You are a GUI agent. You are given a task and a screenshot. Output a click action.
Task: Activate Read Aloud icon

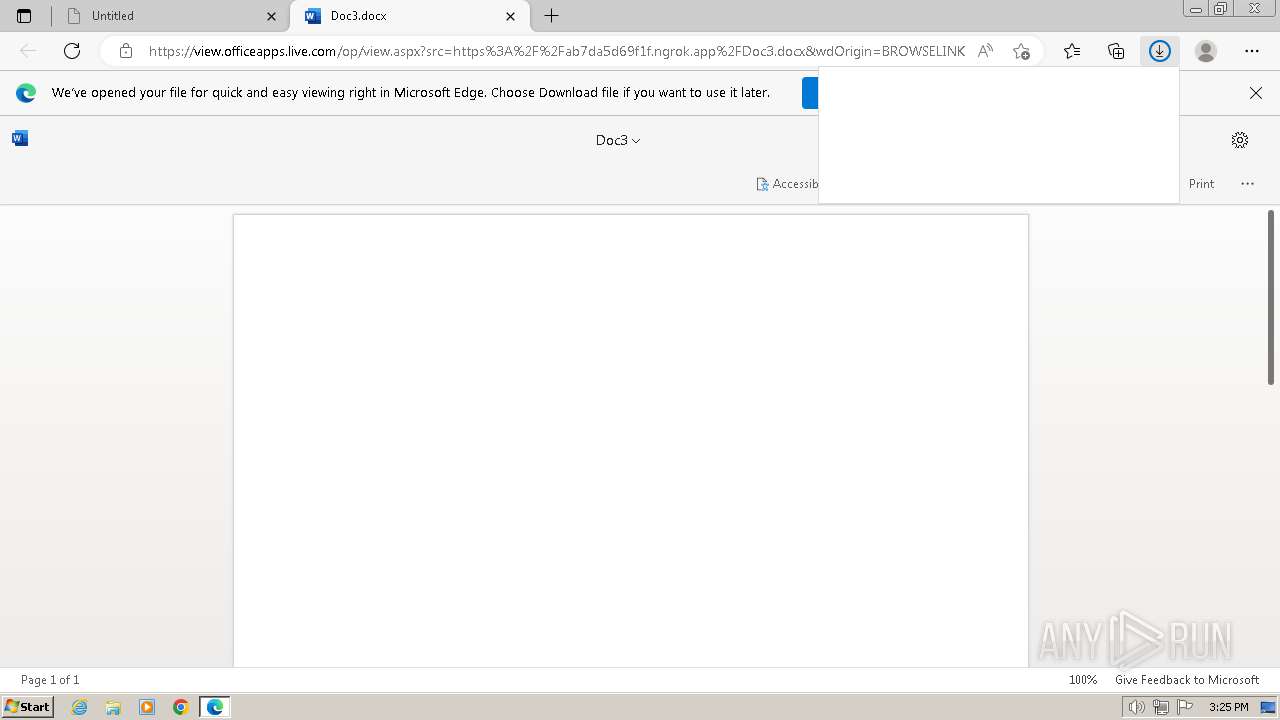click(986, 51)
